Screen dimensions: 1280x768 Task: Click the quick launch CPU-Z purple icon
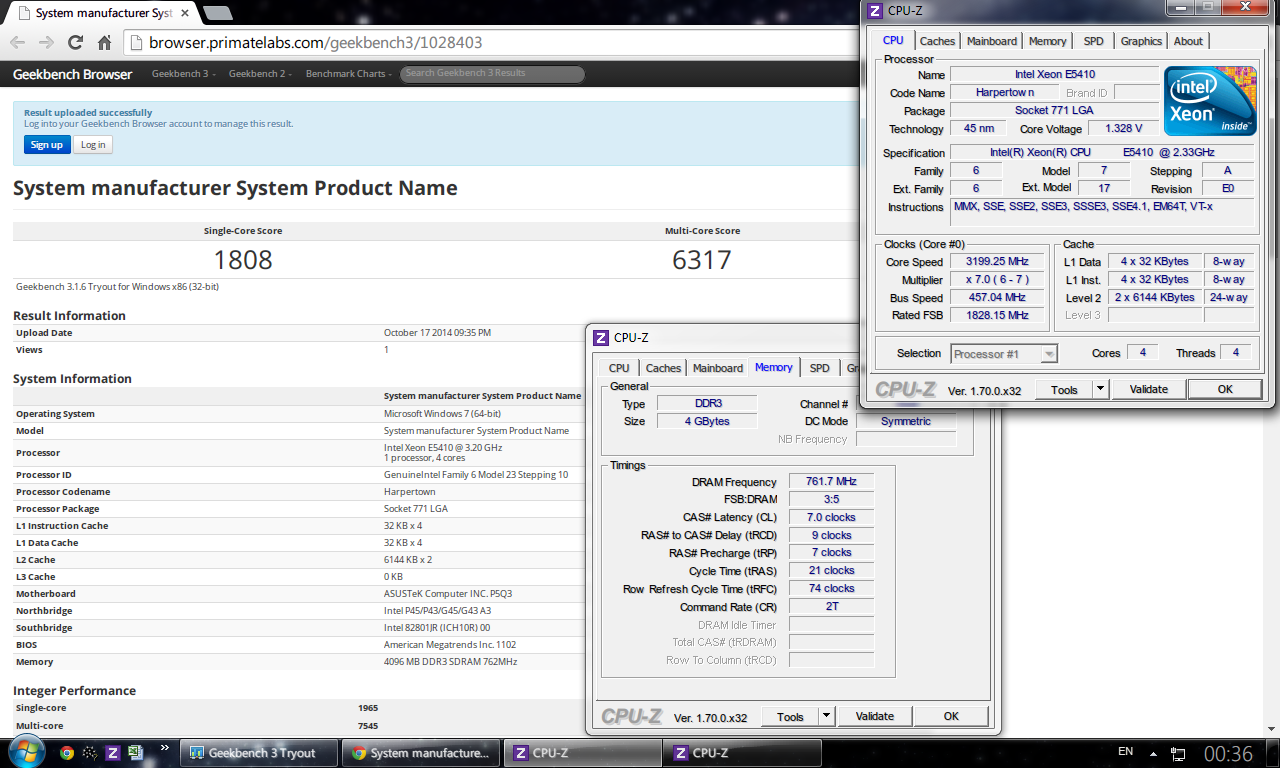pyautogui.click(x=113, y=753)
